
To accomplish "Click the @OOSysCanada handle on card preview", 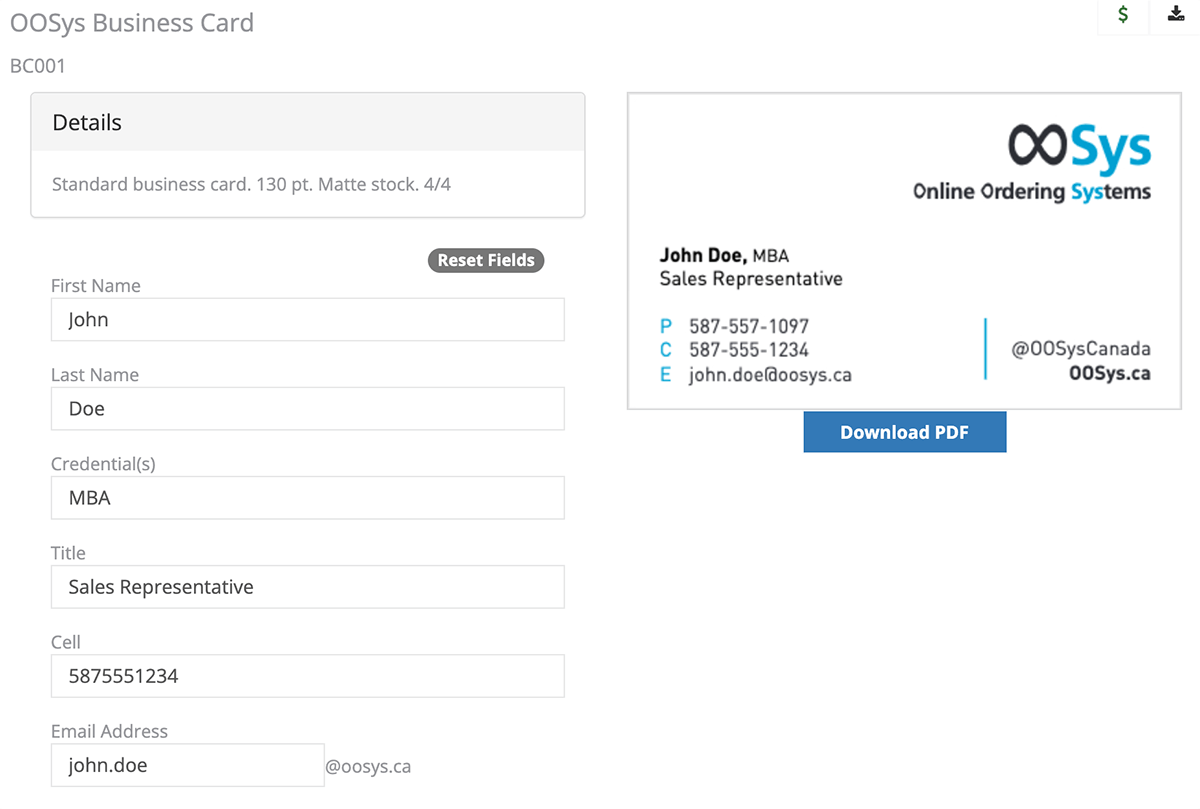I will click(1080, 349).
